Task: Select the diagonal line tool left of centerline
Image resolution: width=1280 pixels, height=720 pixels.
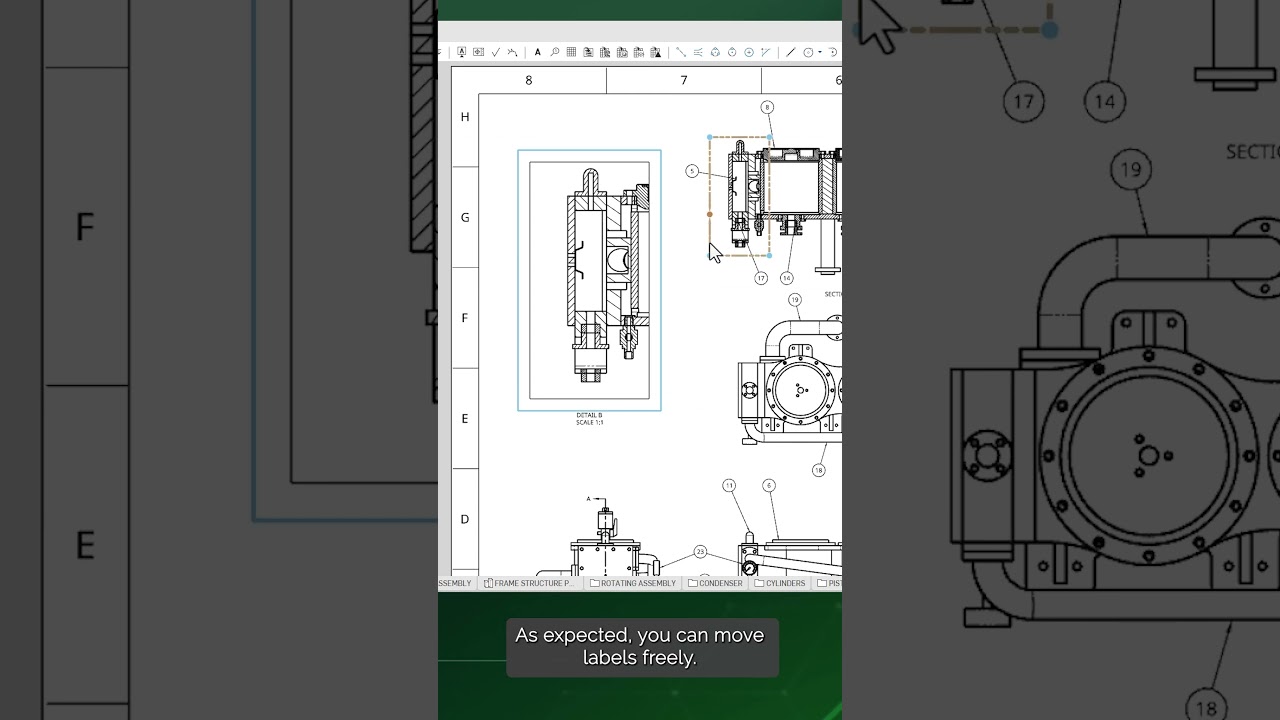Action: click(x=681, y=52)
